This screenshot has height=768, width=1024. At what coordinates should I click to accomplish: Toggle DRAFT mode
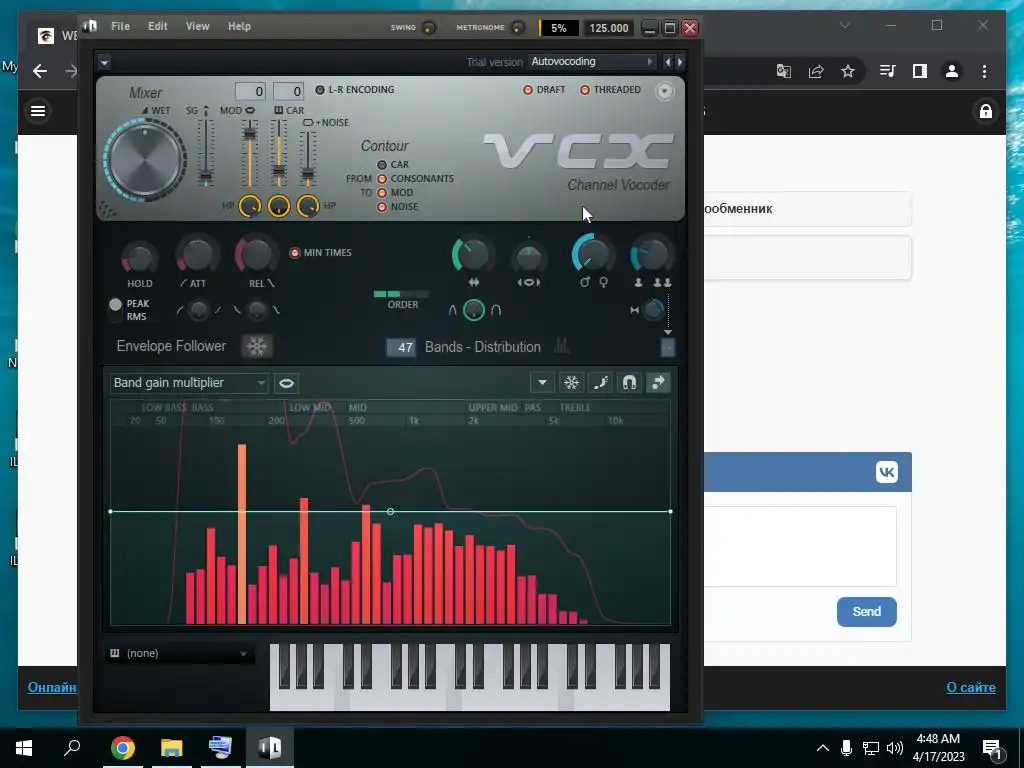528,90
